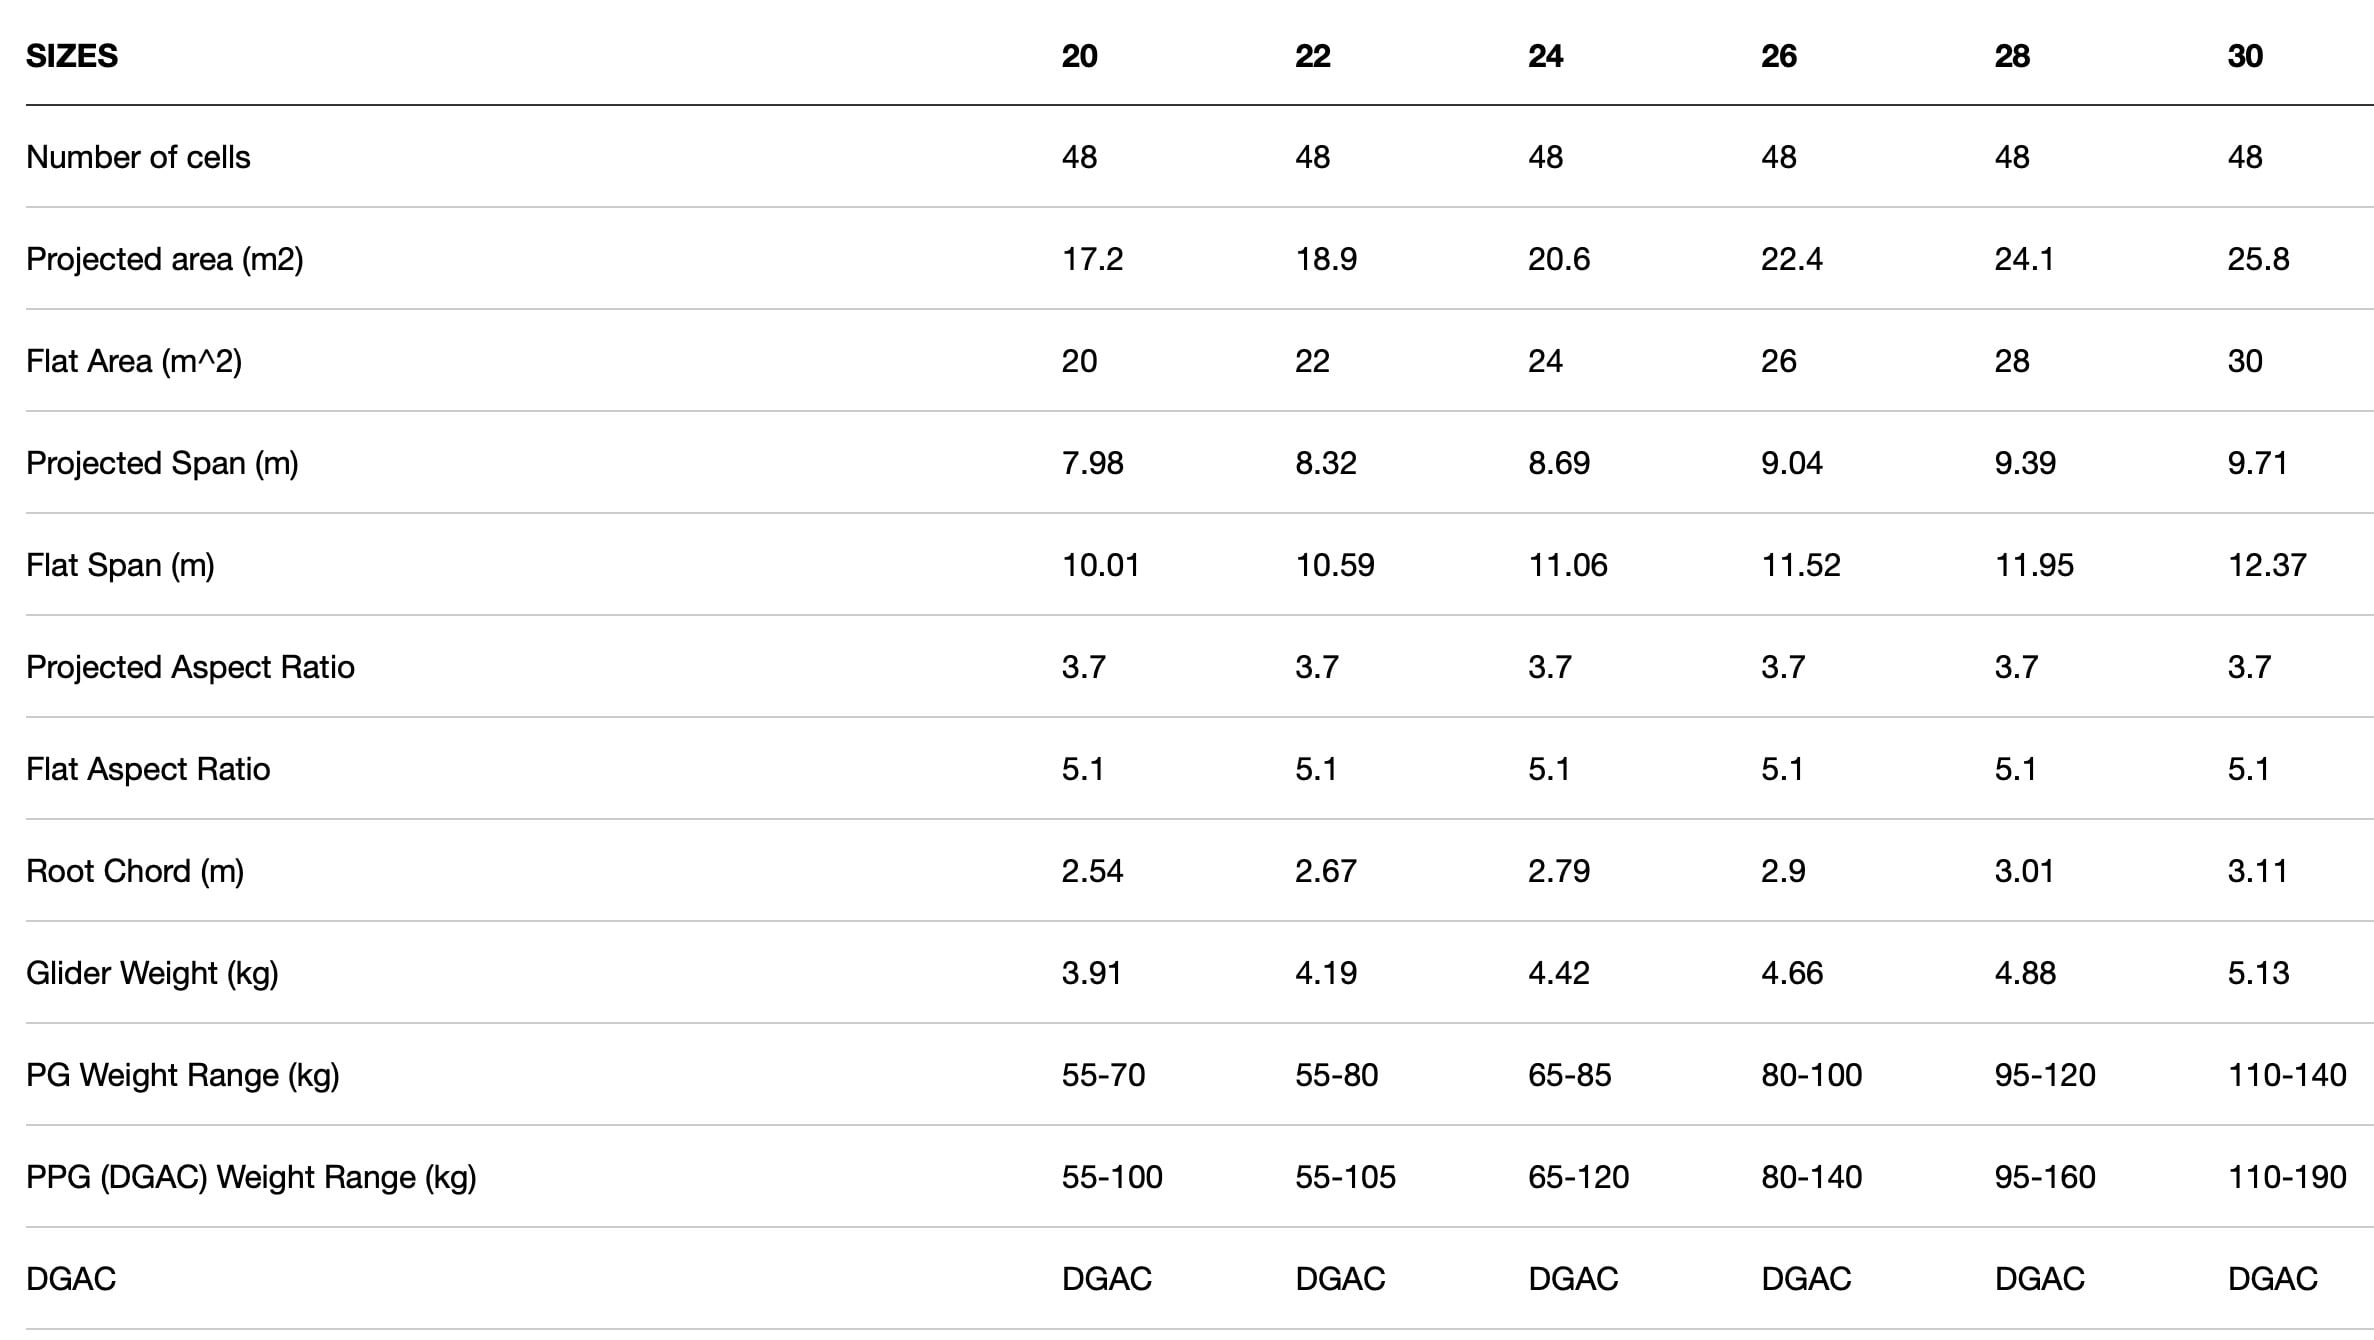Click projected area value 25.8
This screenshot has height=1340, width=2374.
(x=2258, y=259)
